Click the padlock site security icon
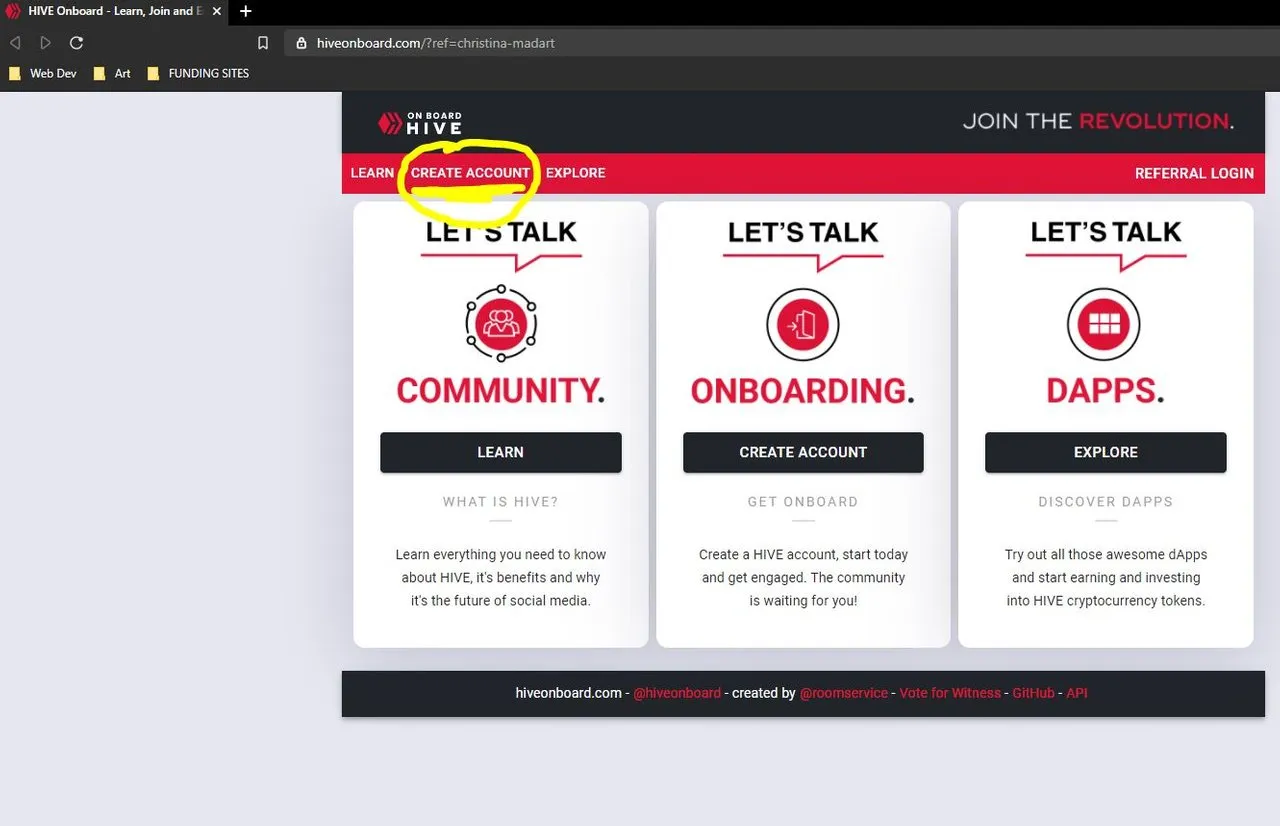 click(300, 43)
